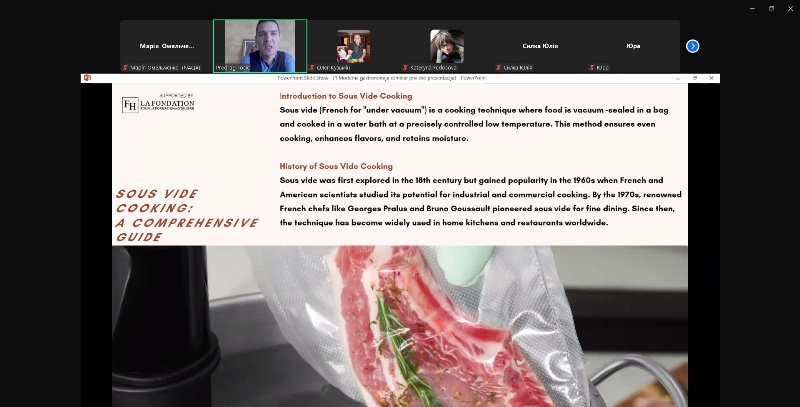Click the Oleg Kyshein profile photo tile
This screenshot has width=800, height=407.
coord(354,46)
